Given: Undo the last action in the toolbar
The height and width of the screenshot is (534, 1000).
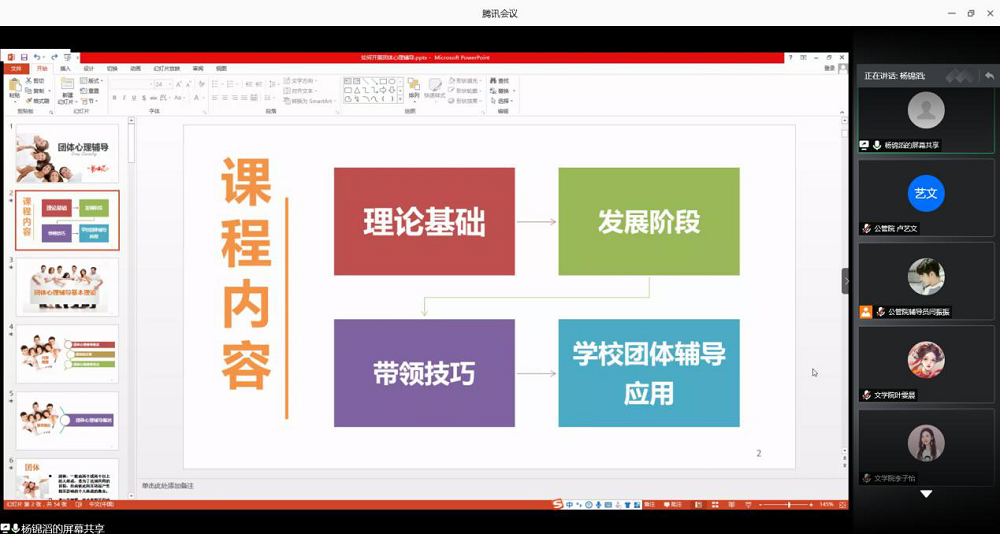Looking at the screenshot, I should pos(37,58).
